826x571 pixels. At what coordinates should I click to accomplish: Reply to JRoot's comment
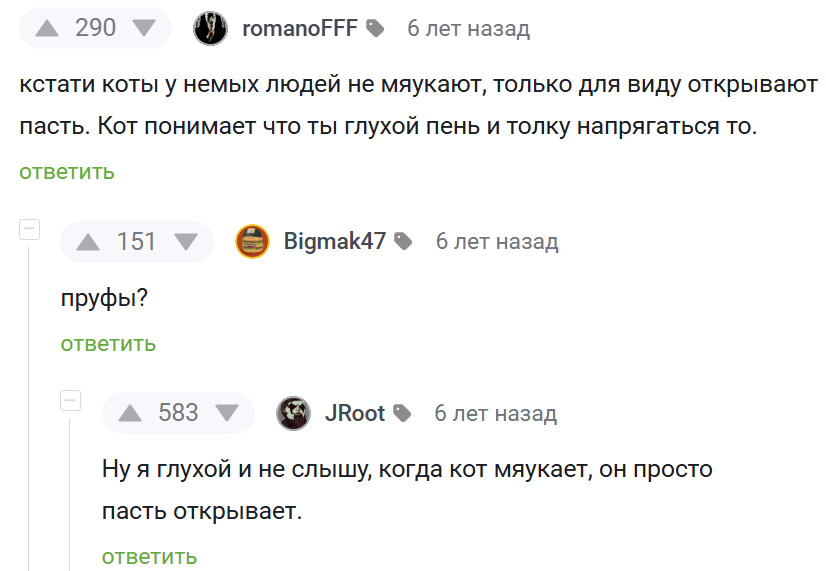pos(149,557)
